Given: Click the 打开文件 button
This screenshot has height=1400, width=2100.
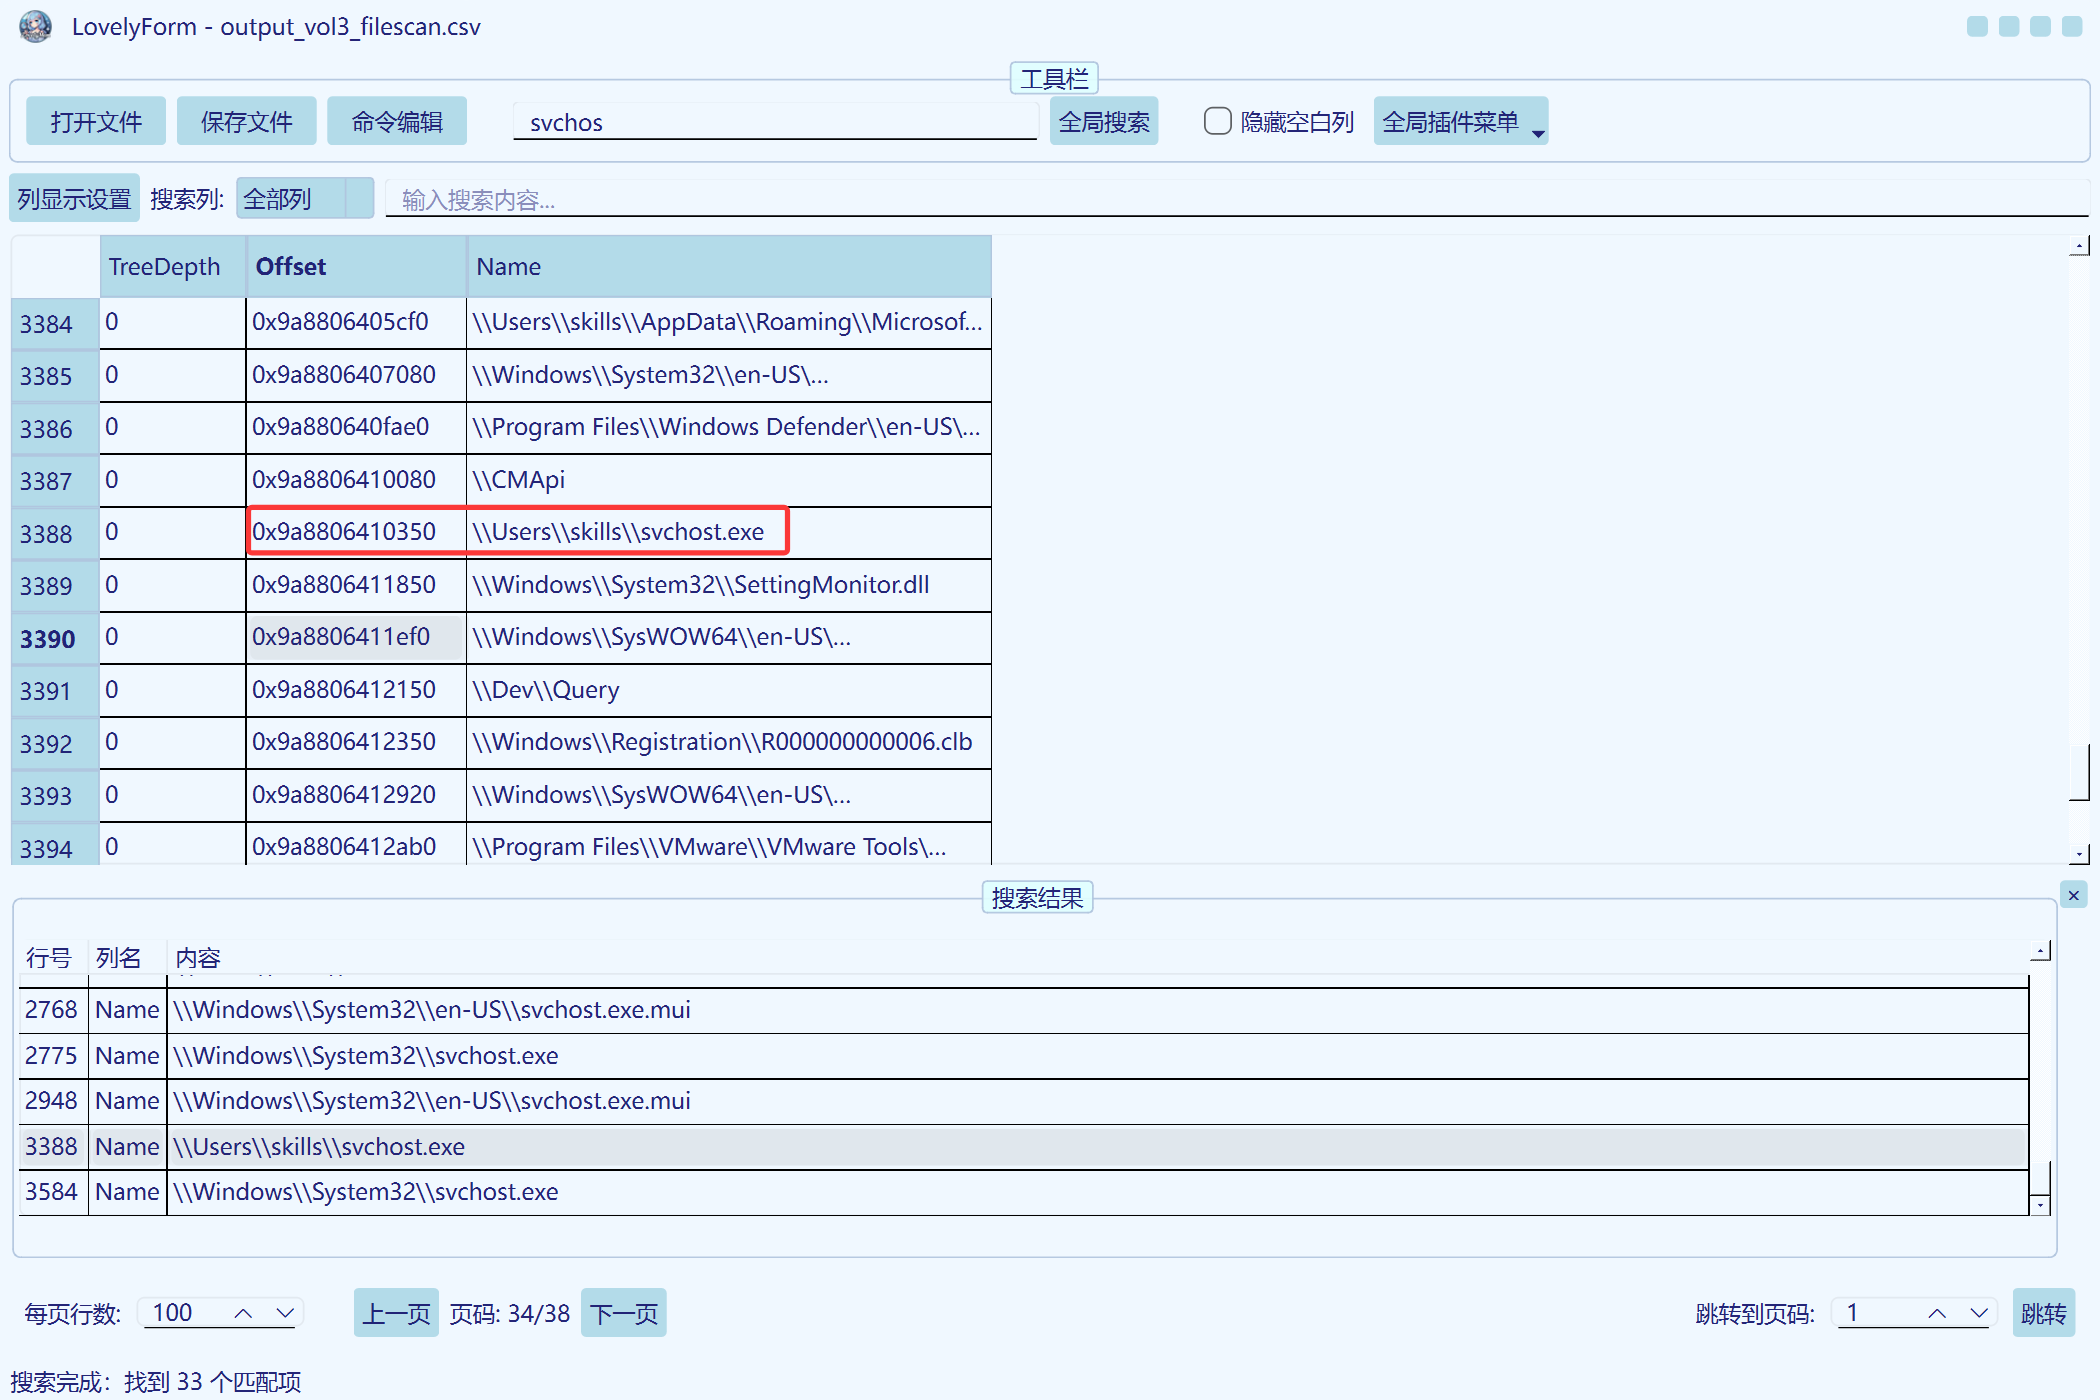Looking at the screenshot, I should (x=96, y=122).
